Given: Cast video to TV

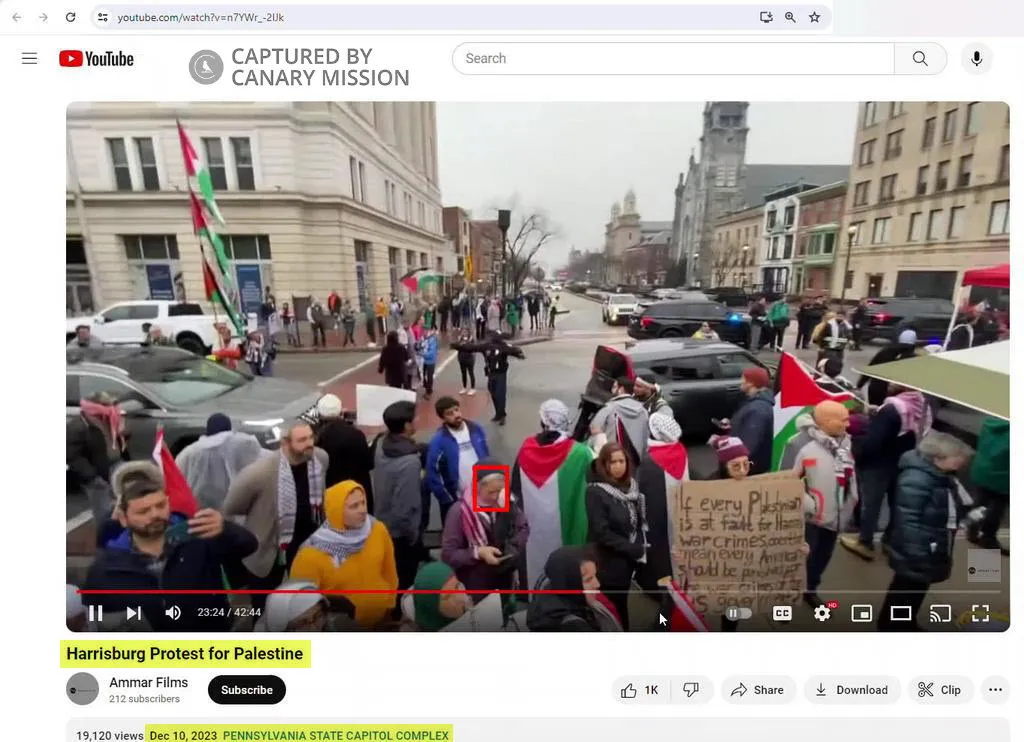Looking at the screenshot, I should [940, 613].
